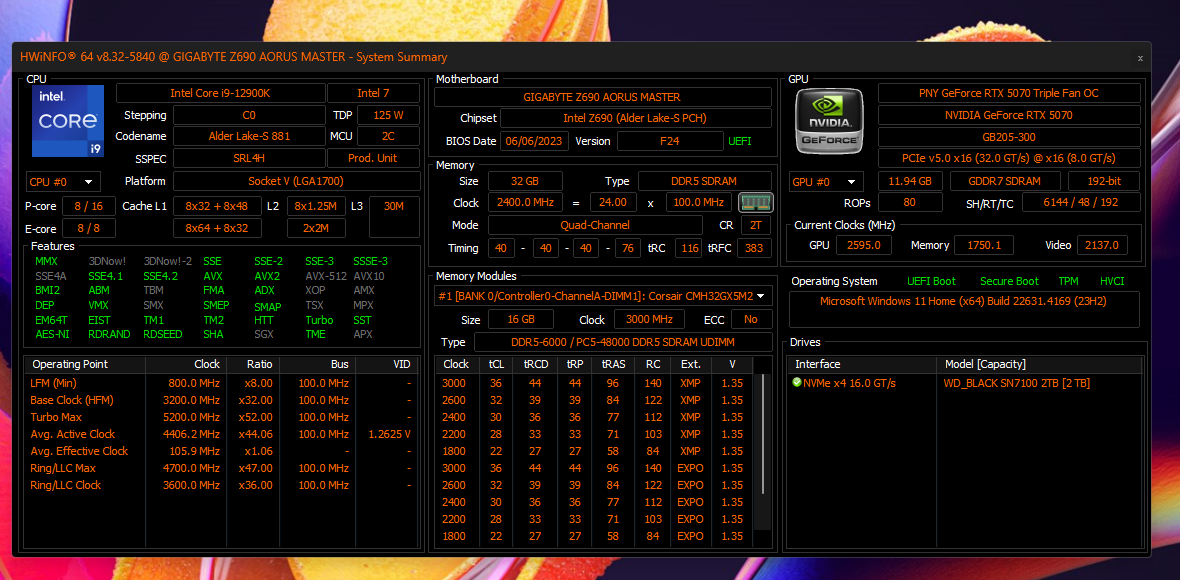Image resolution: width=1180 pixels, height=580 pixels.
Task: Click the DDR5 SDRAM memory type field
Action: coord(704,181)
